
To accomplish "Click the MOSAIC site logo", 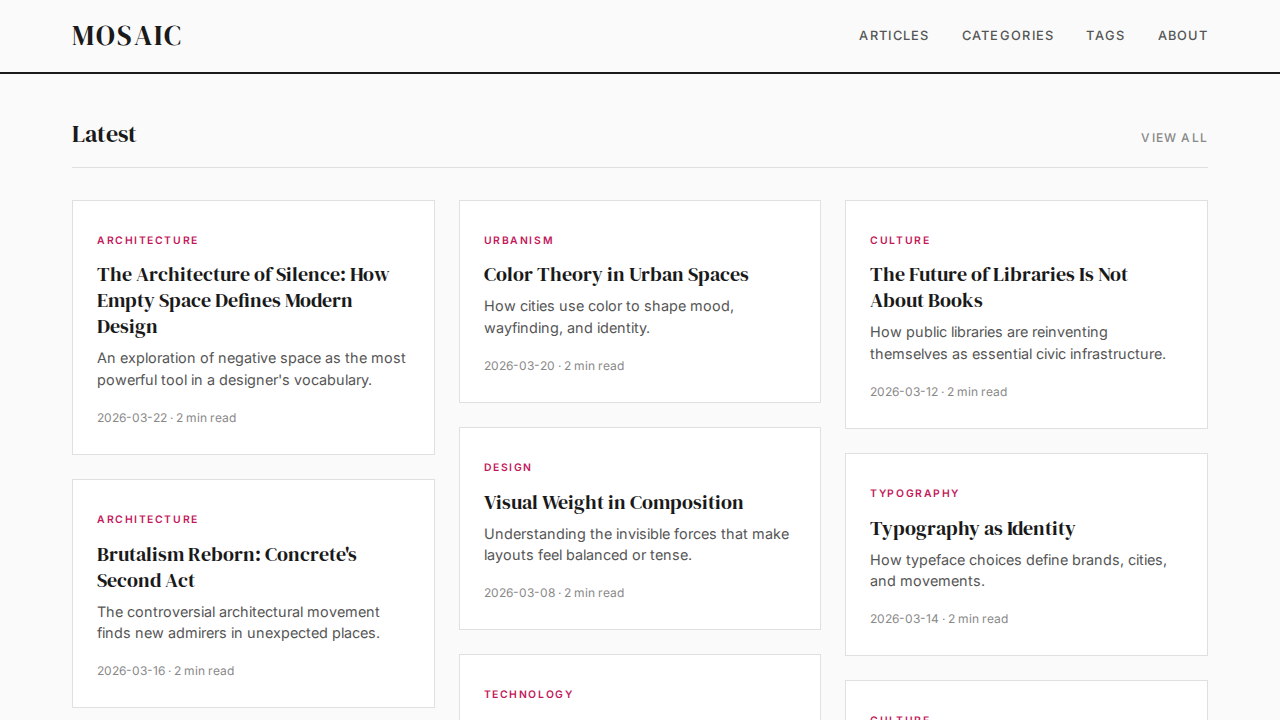I will click(x=127, y=36).
